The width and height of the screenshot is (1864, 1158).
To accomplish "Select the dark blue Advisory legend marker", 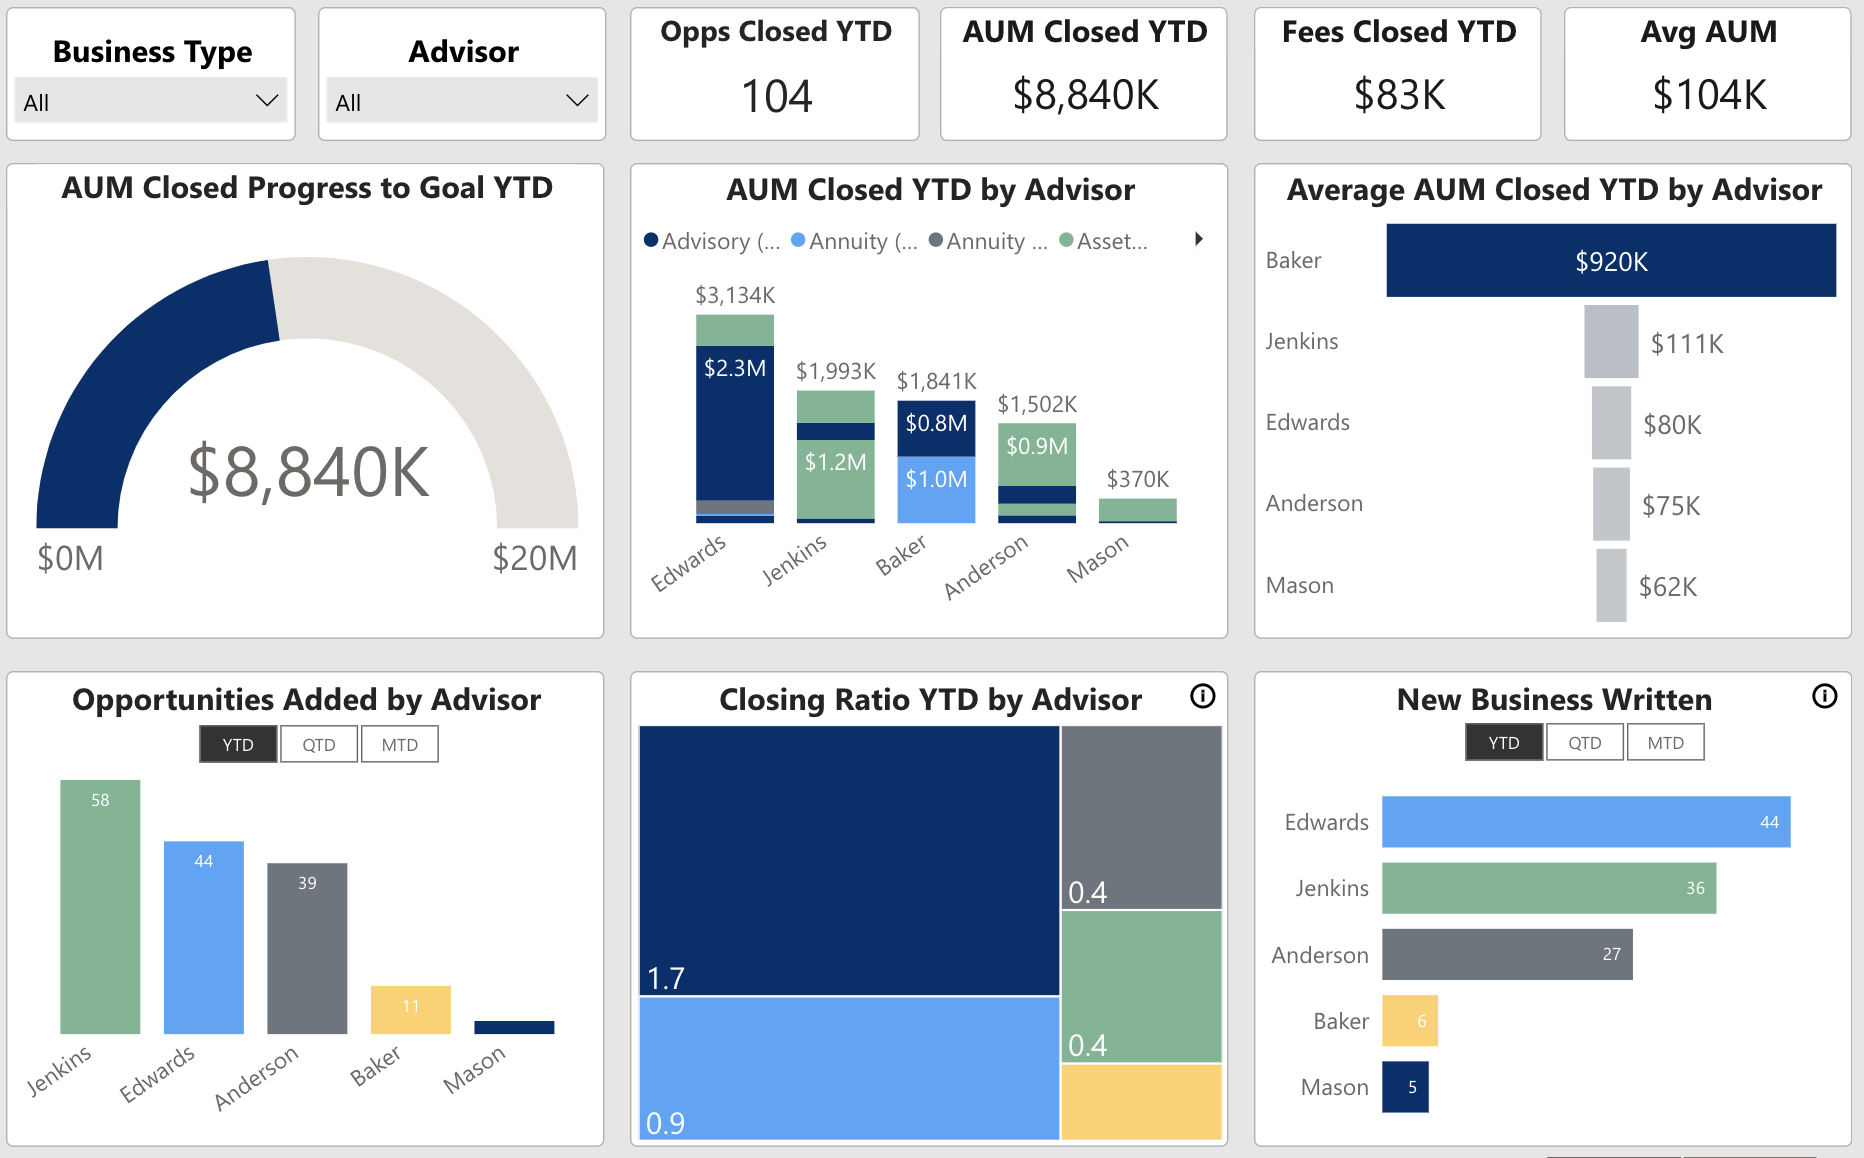I will click(651, 241).
